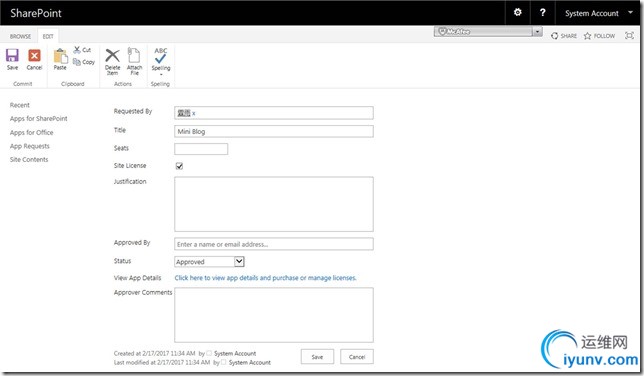This screenshot has width=644, height=376.
Task: Select the Cut scissors tool
Action: click(x=82, y=50)
